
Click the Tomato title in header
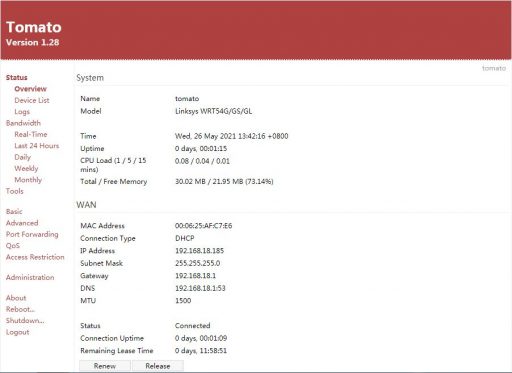pyautogui.click(x=34, y=27)
